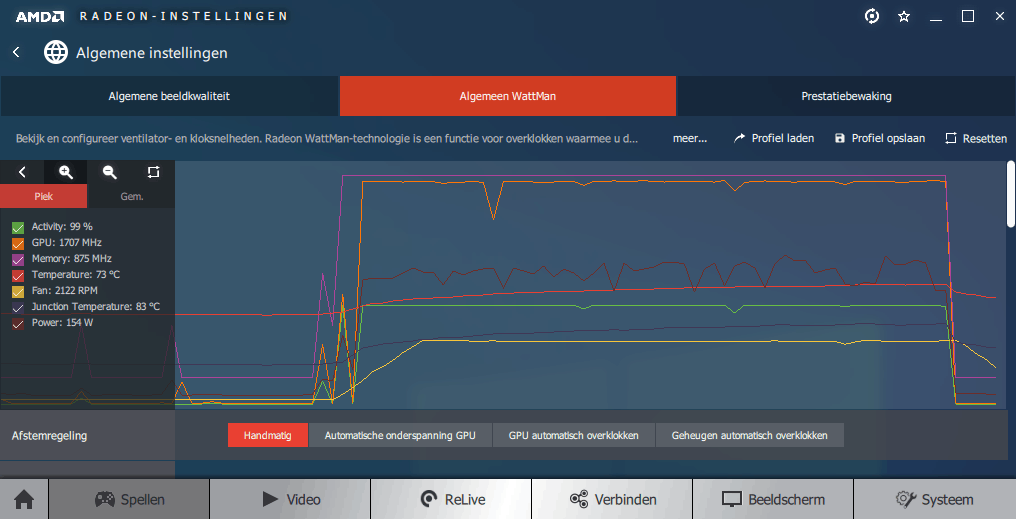Switch to Algemene beeldkwaliteit tab
Viewport: 1016px width, 519px height.
pos(169,96)
